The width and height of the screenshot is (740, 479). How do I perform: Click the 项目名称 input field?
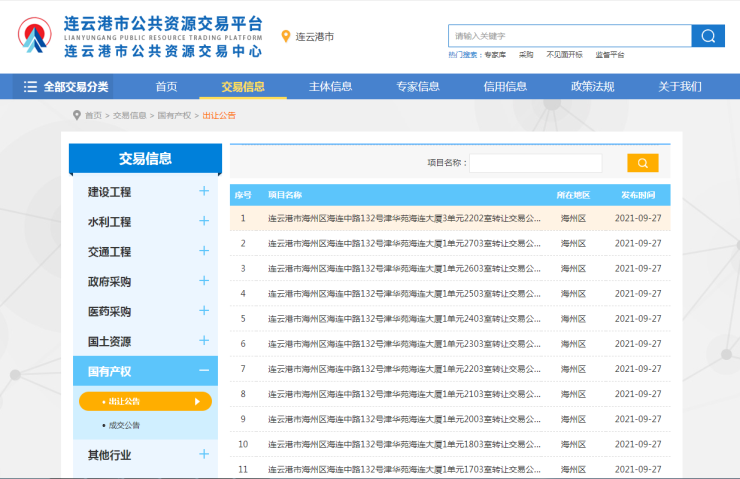[x=536, y=163]
